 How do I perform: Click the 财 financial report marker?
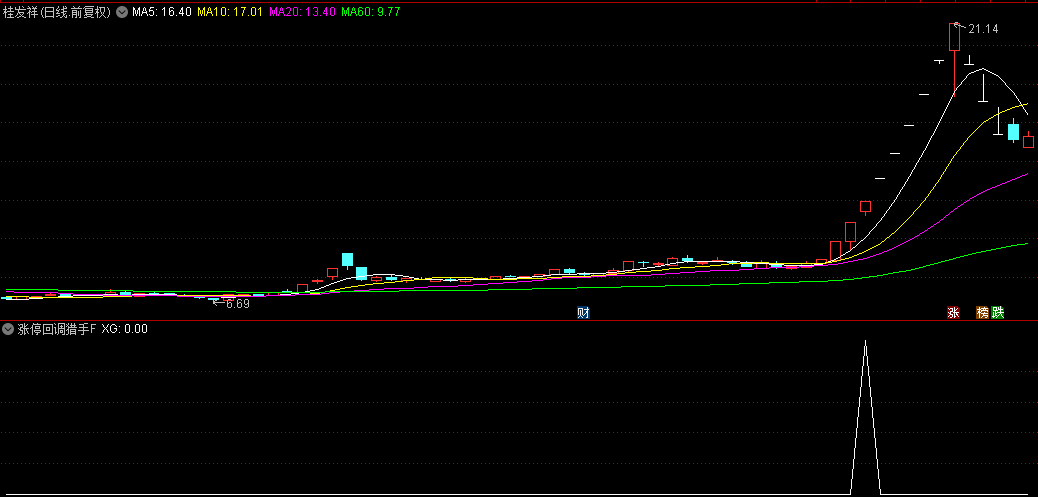(583, 312)
